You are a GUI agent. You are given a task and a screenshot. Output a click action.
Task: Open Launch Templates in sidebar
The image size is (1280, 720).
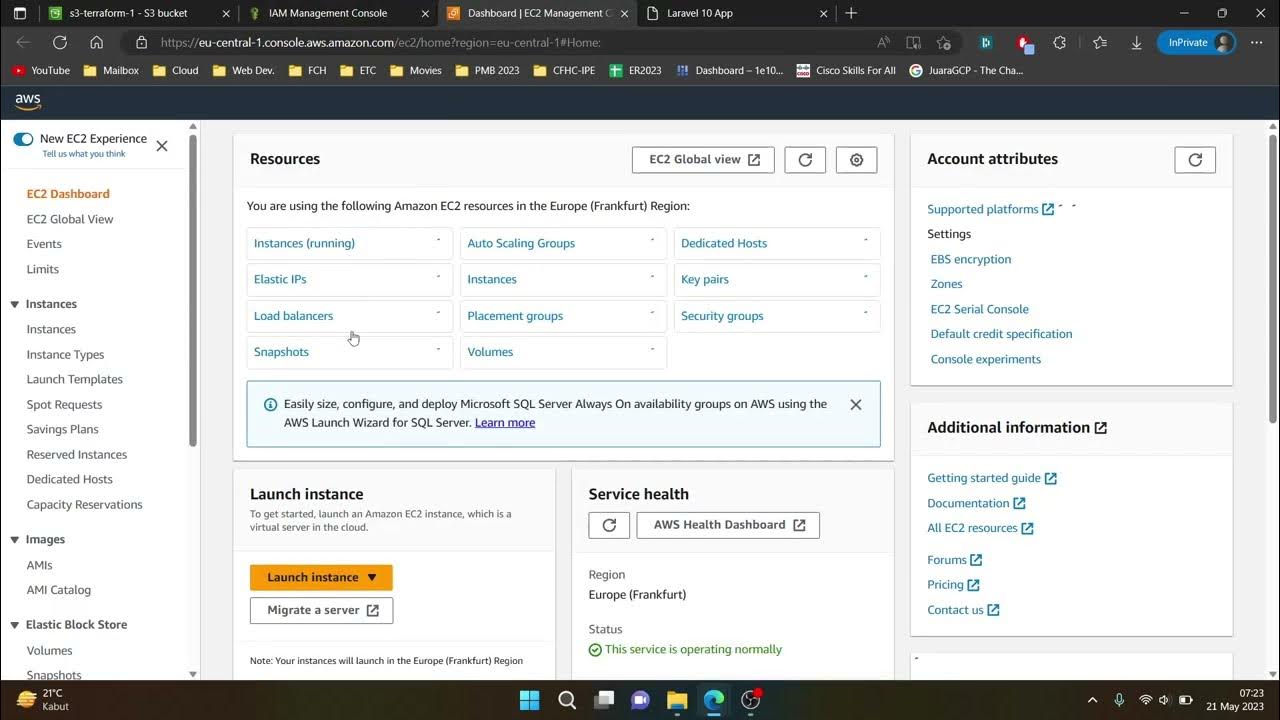click(75, 380)
